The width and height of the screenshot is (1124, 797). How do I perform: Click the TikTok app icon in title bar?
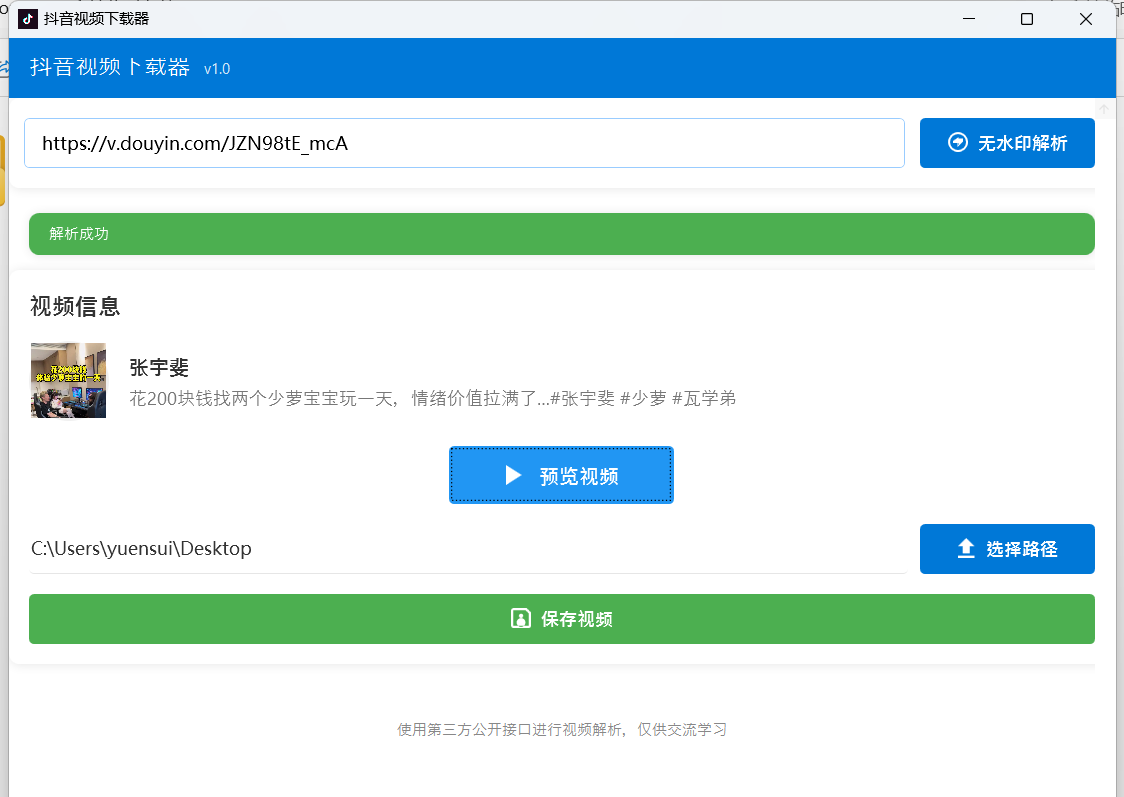(x=27, y=19)
